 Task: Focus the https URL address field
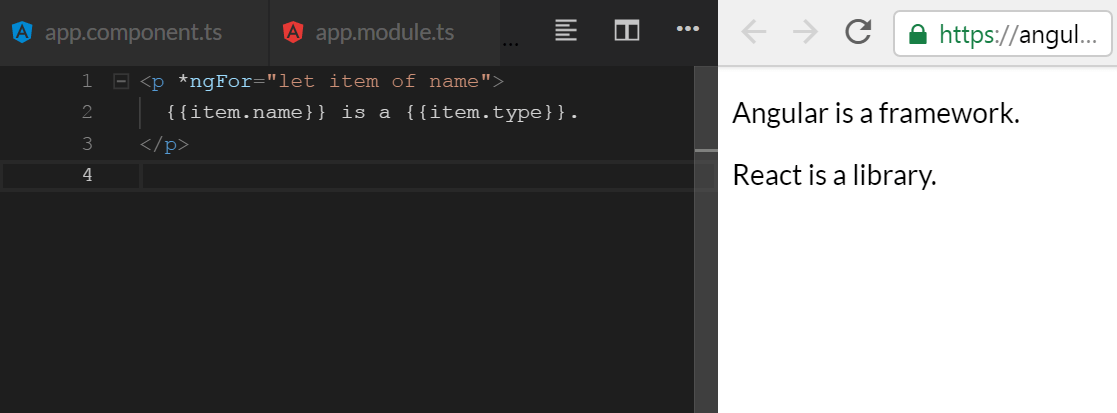coord(1002,33)
